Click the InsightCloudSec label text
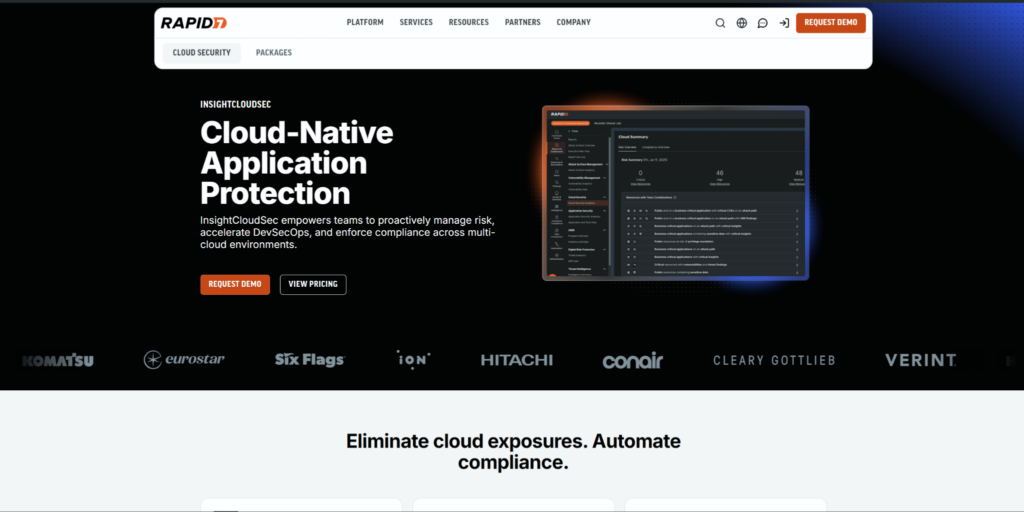The width and height of the screenshot is (1024, 512). (236, 104)
